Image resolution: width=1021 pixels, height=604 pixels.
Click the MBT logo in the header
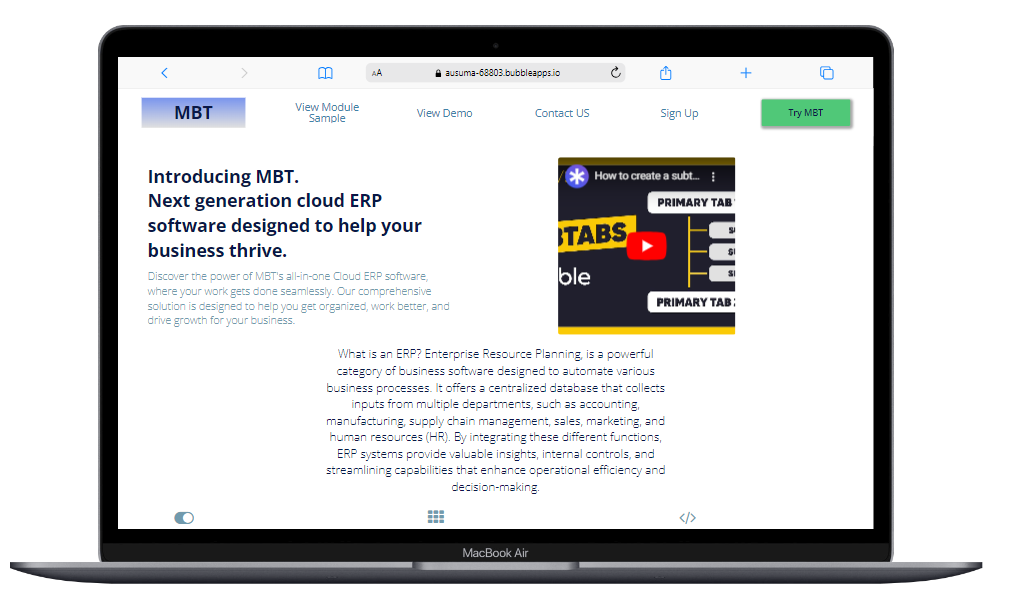(193, 113)
